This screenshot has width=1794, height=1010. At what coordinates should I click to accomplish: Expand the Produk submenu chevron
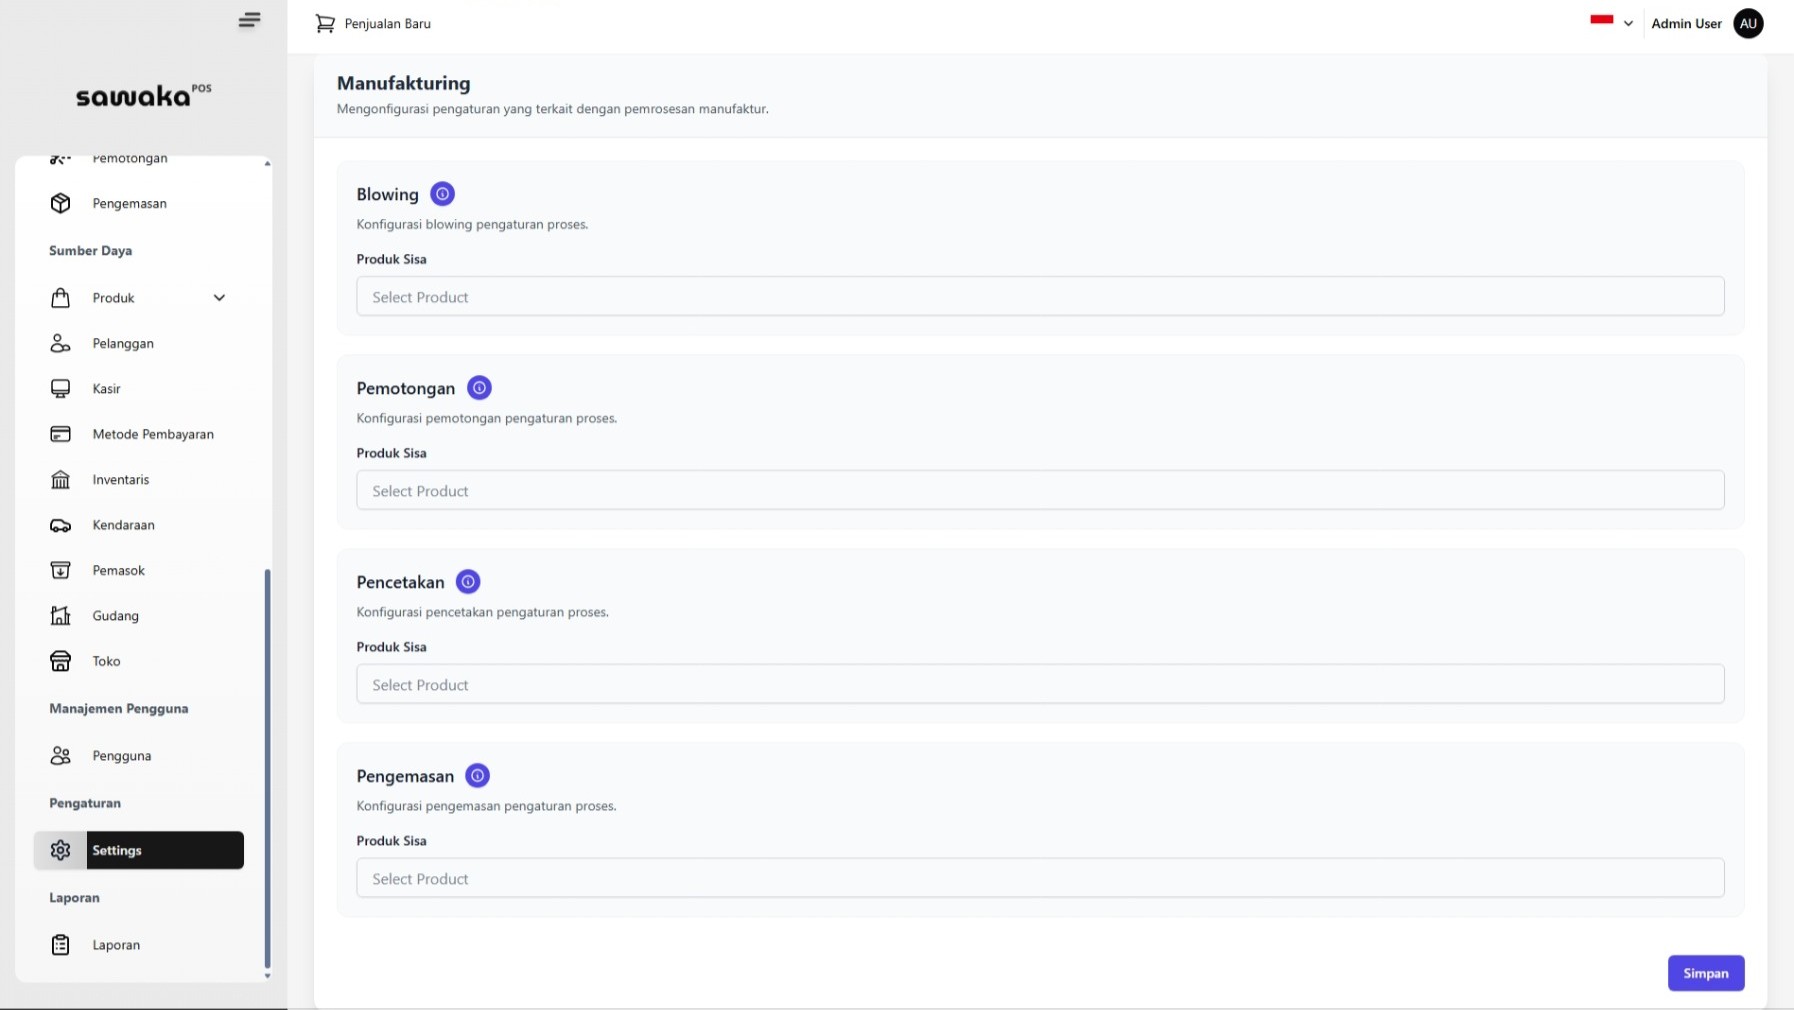[219, 298]
